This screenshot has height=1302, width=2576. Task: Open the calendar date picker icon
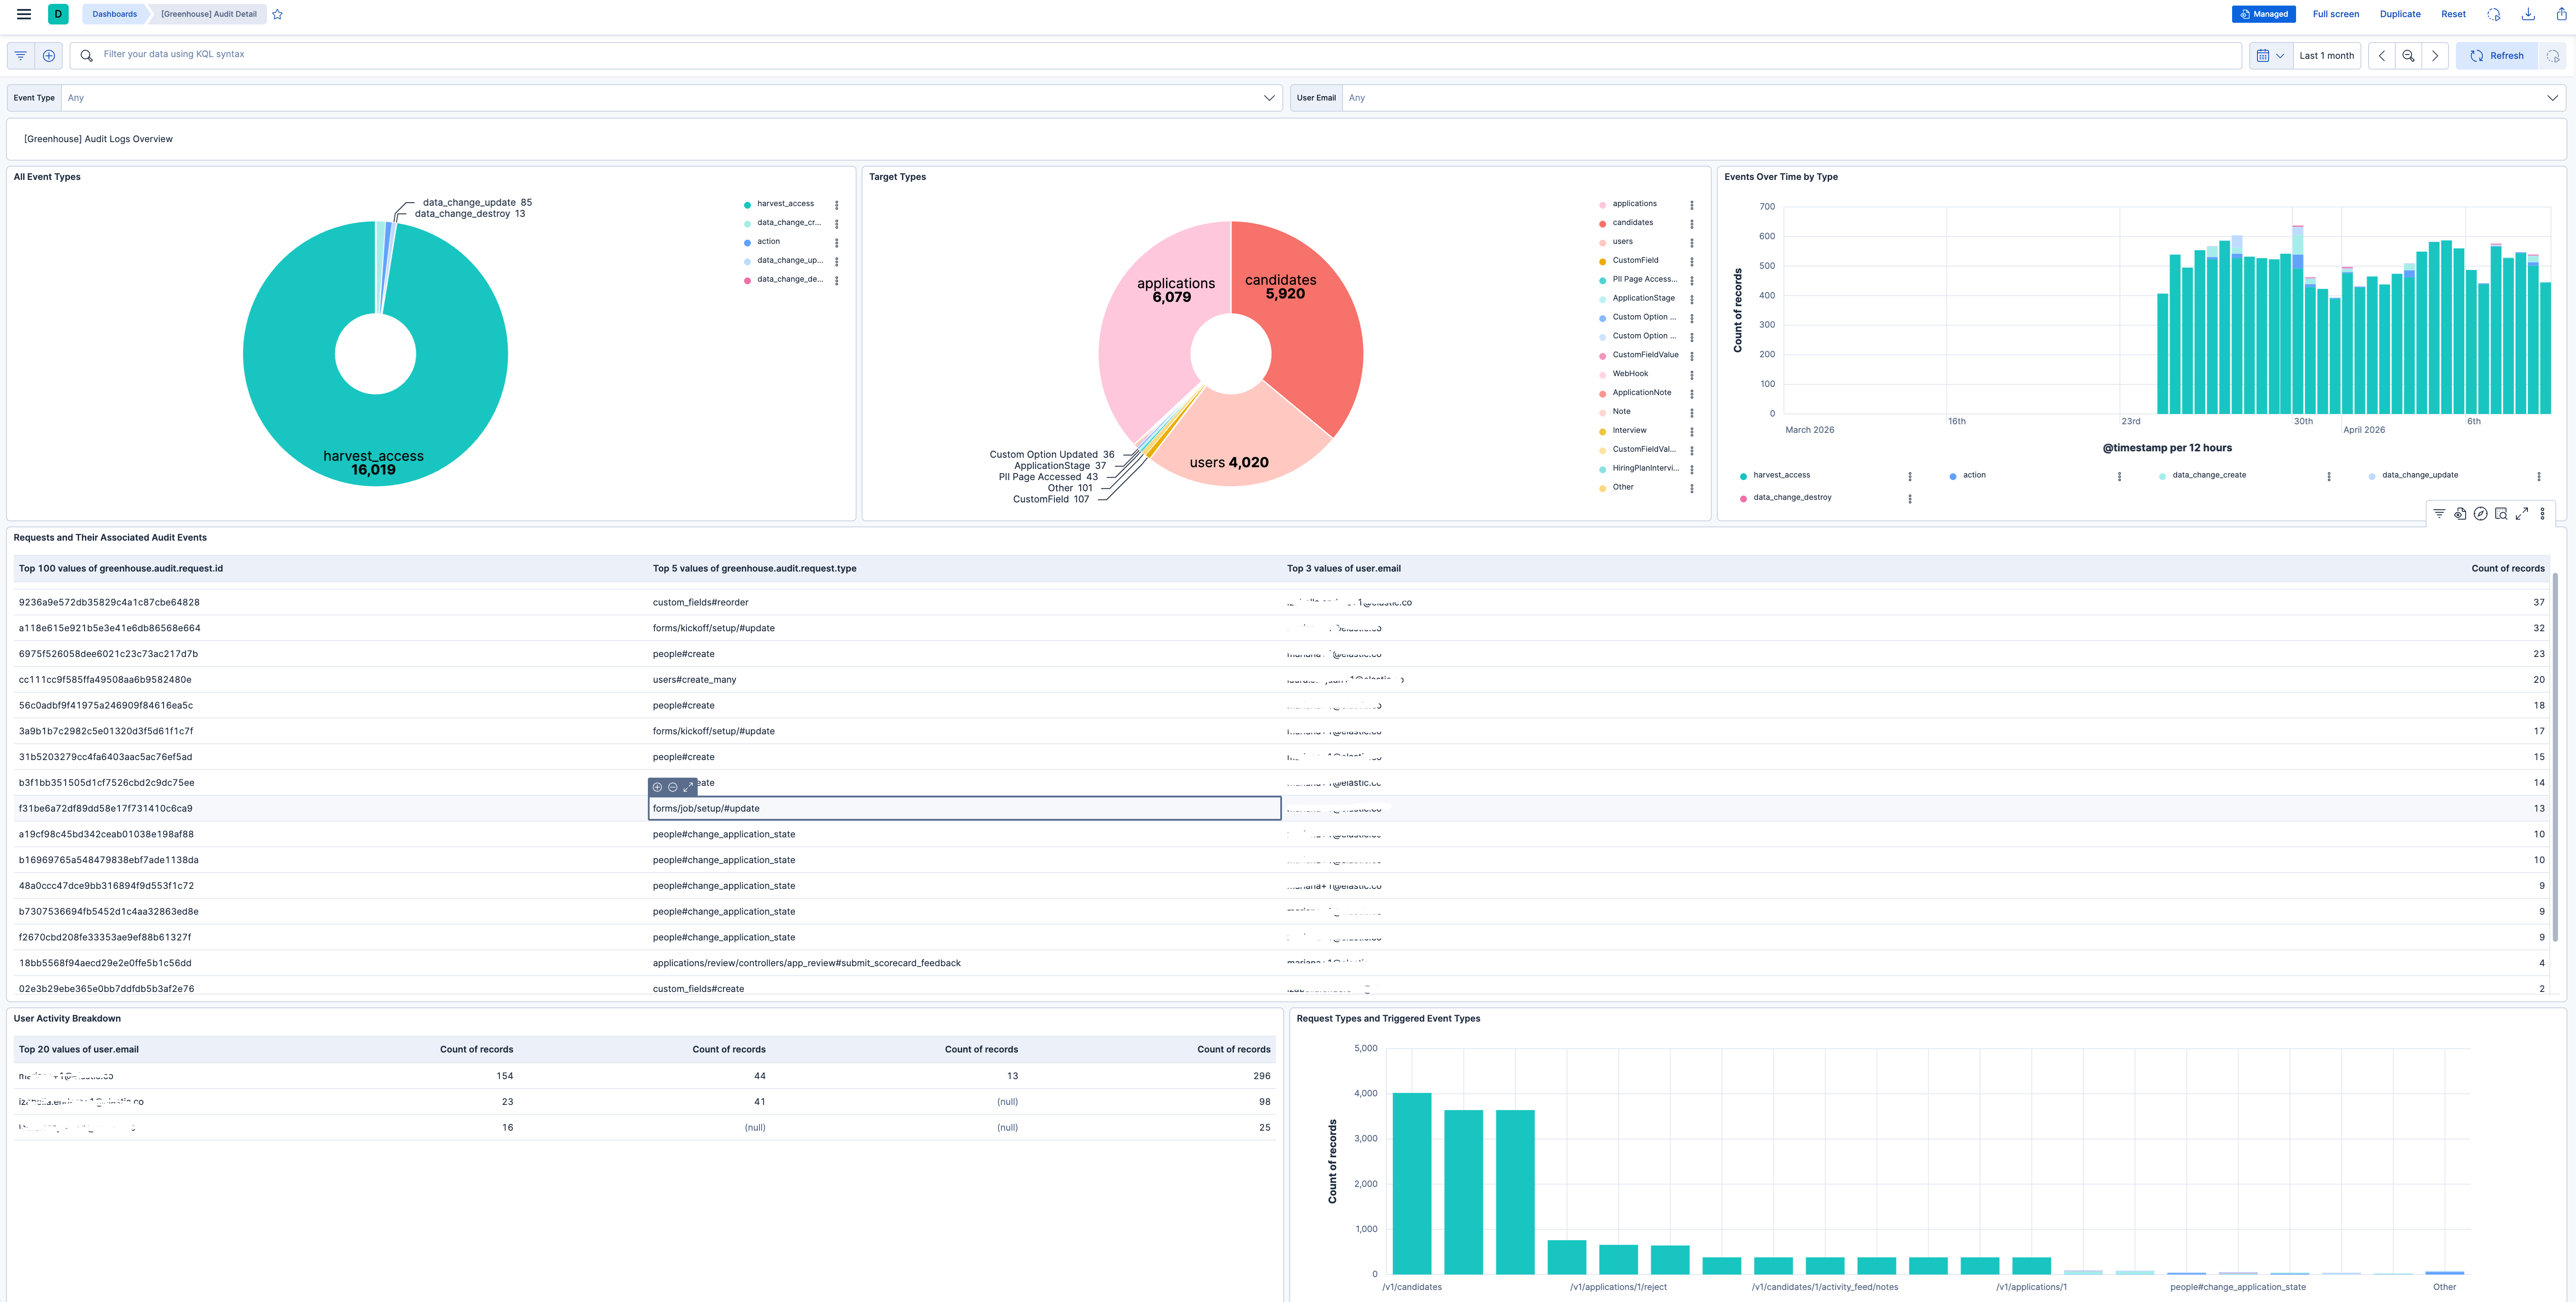(2264, 55)
